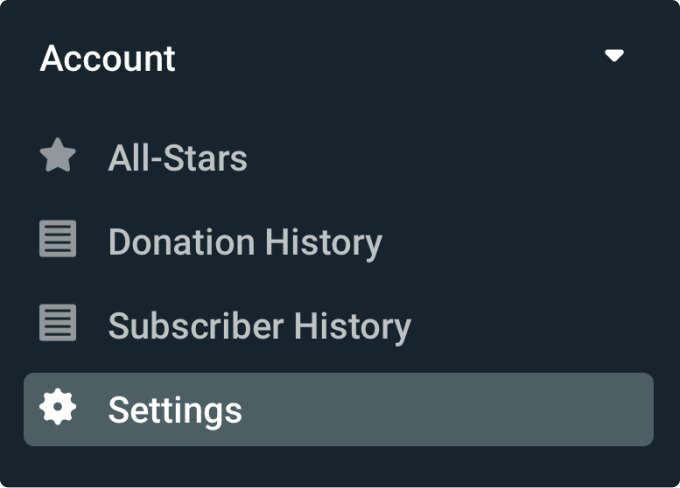This screenshot has width=680, height=488.
Task: Select the Settings menu item
Action: (x=338, y=409)
